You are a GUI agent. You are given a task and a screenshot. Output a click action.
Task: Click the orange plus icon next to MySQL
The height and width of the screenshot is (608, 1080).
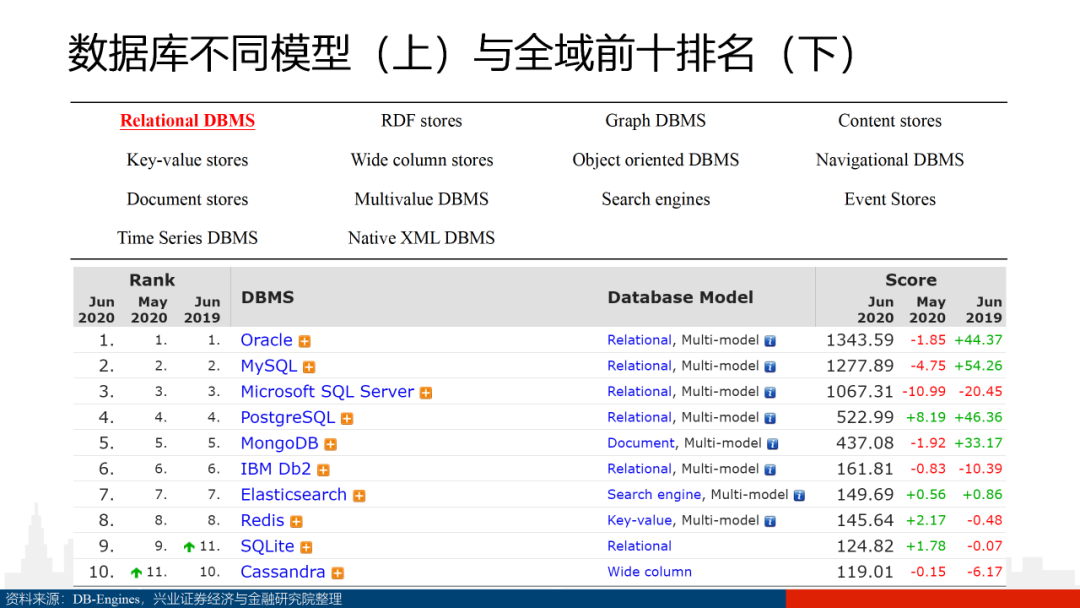(x=309, y=367)
